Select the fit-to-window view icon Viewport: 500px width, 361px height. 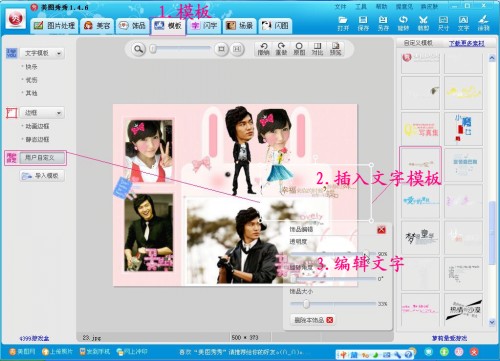(221, 49)
